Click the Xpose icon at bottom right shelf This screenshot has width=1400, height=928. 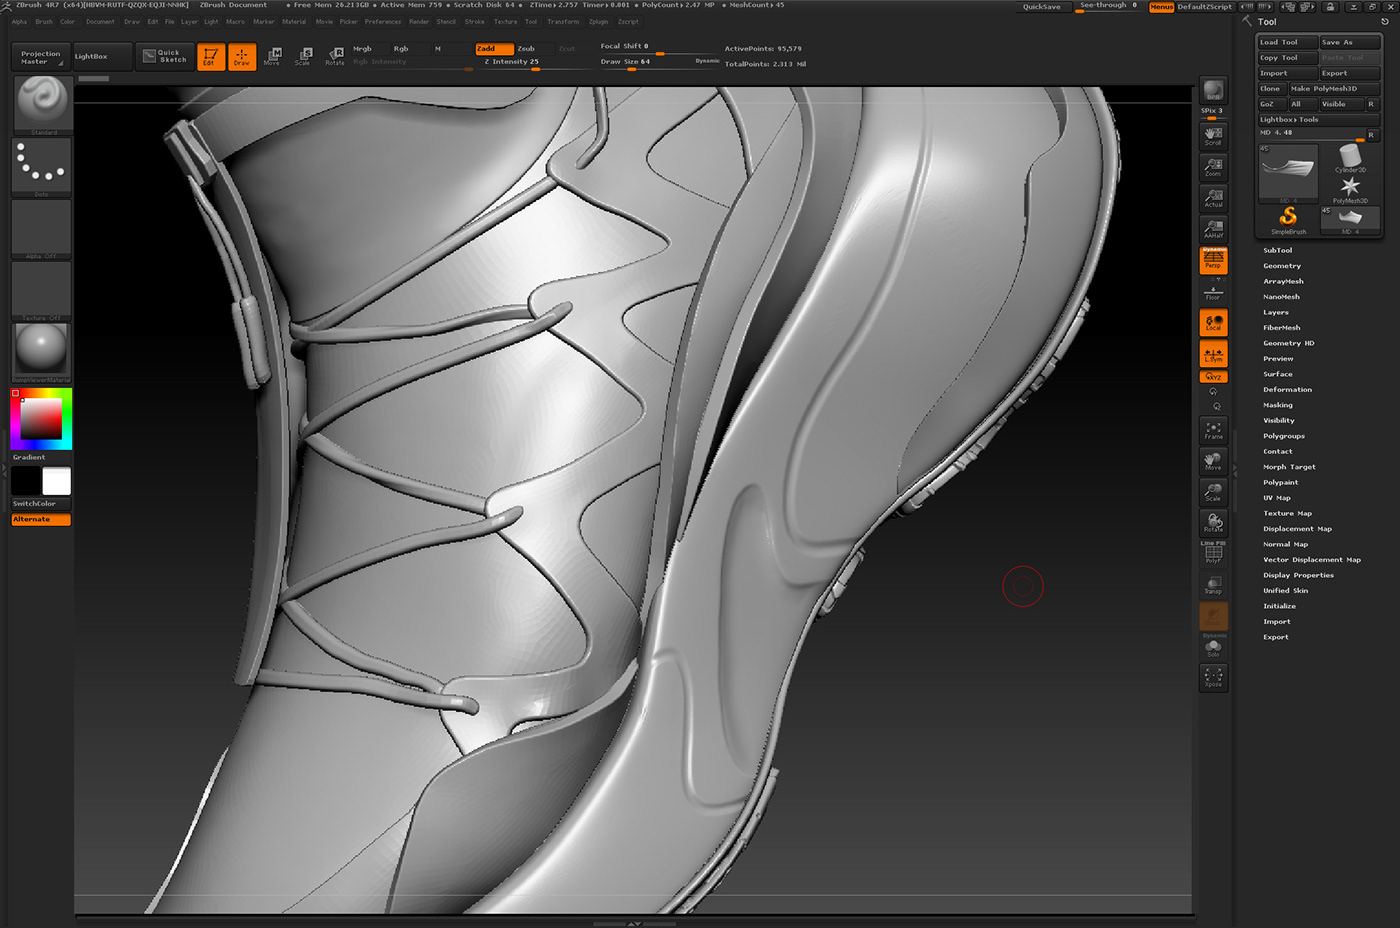tap(1213, 677)
